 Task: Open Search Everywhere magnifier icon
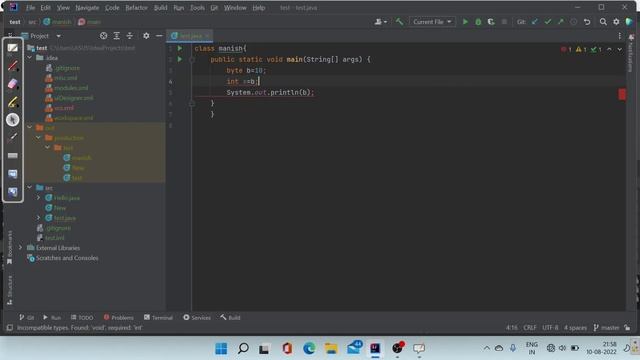pos(603,22)
